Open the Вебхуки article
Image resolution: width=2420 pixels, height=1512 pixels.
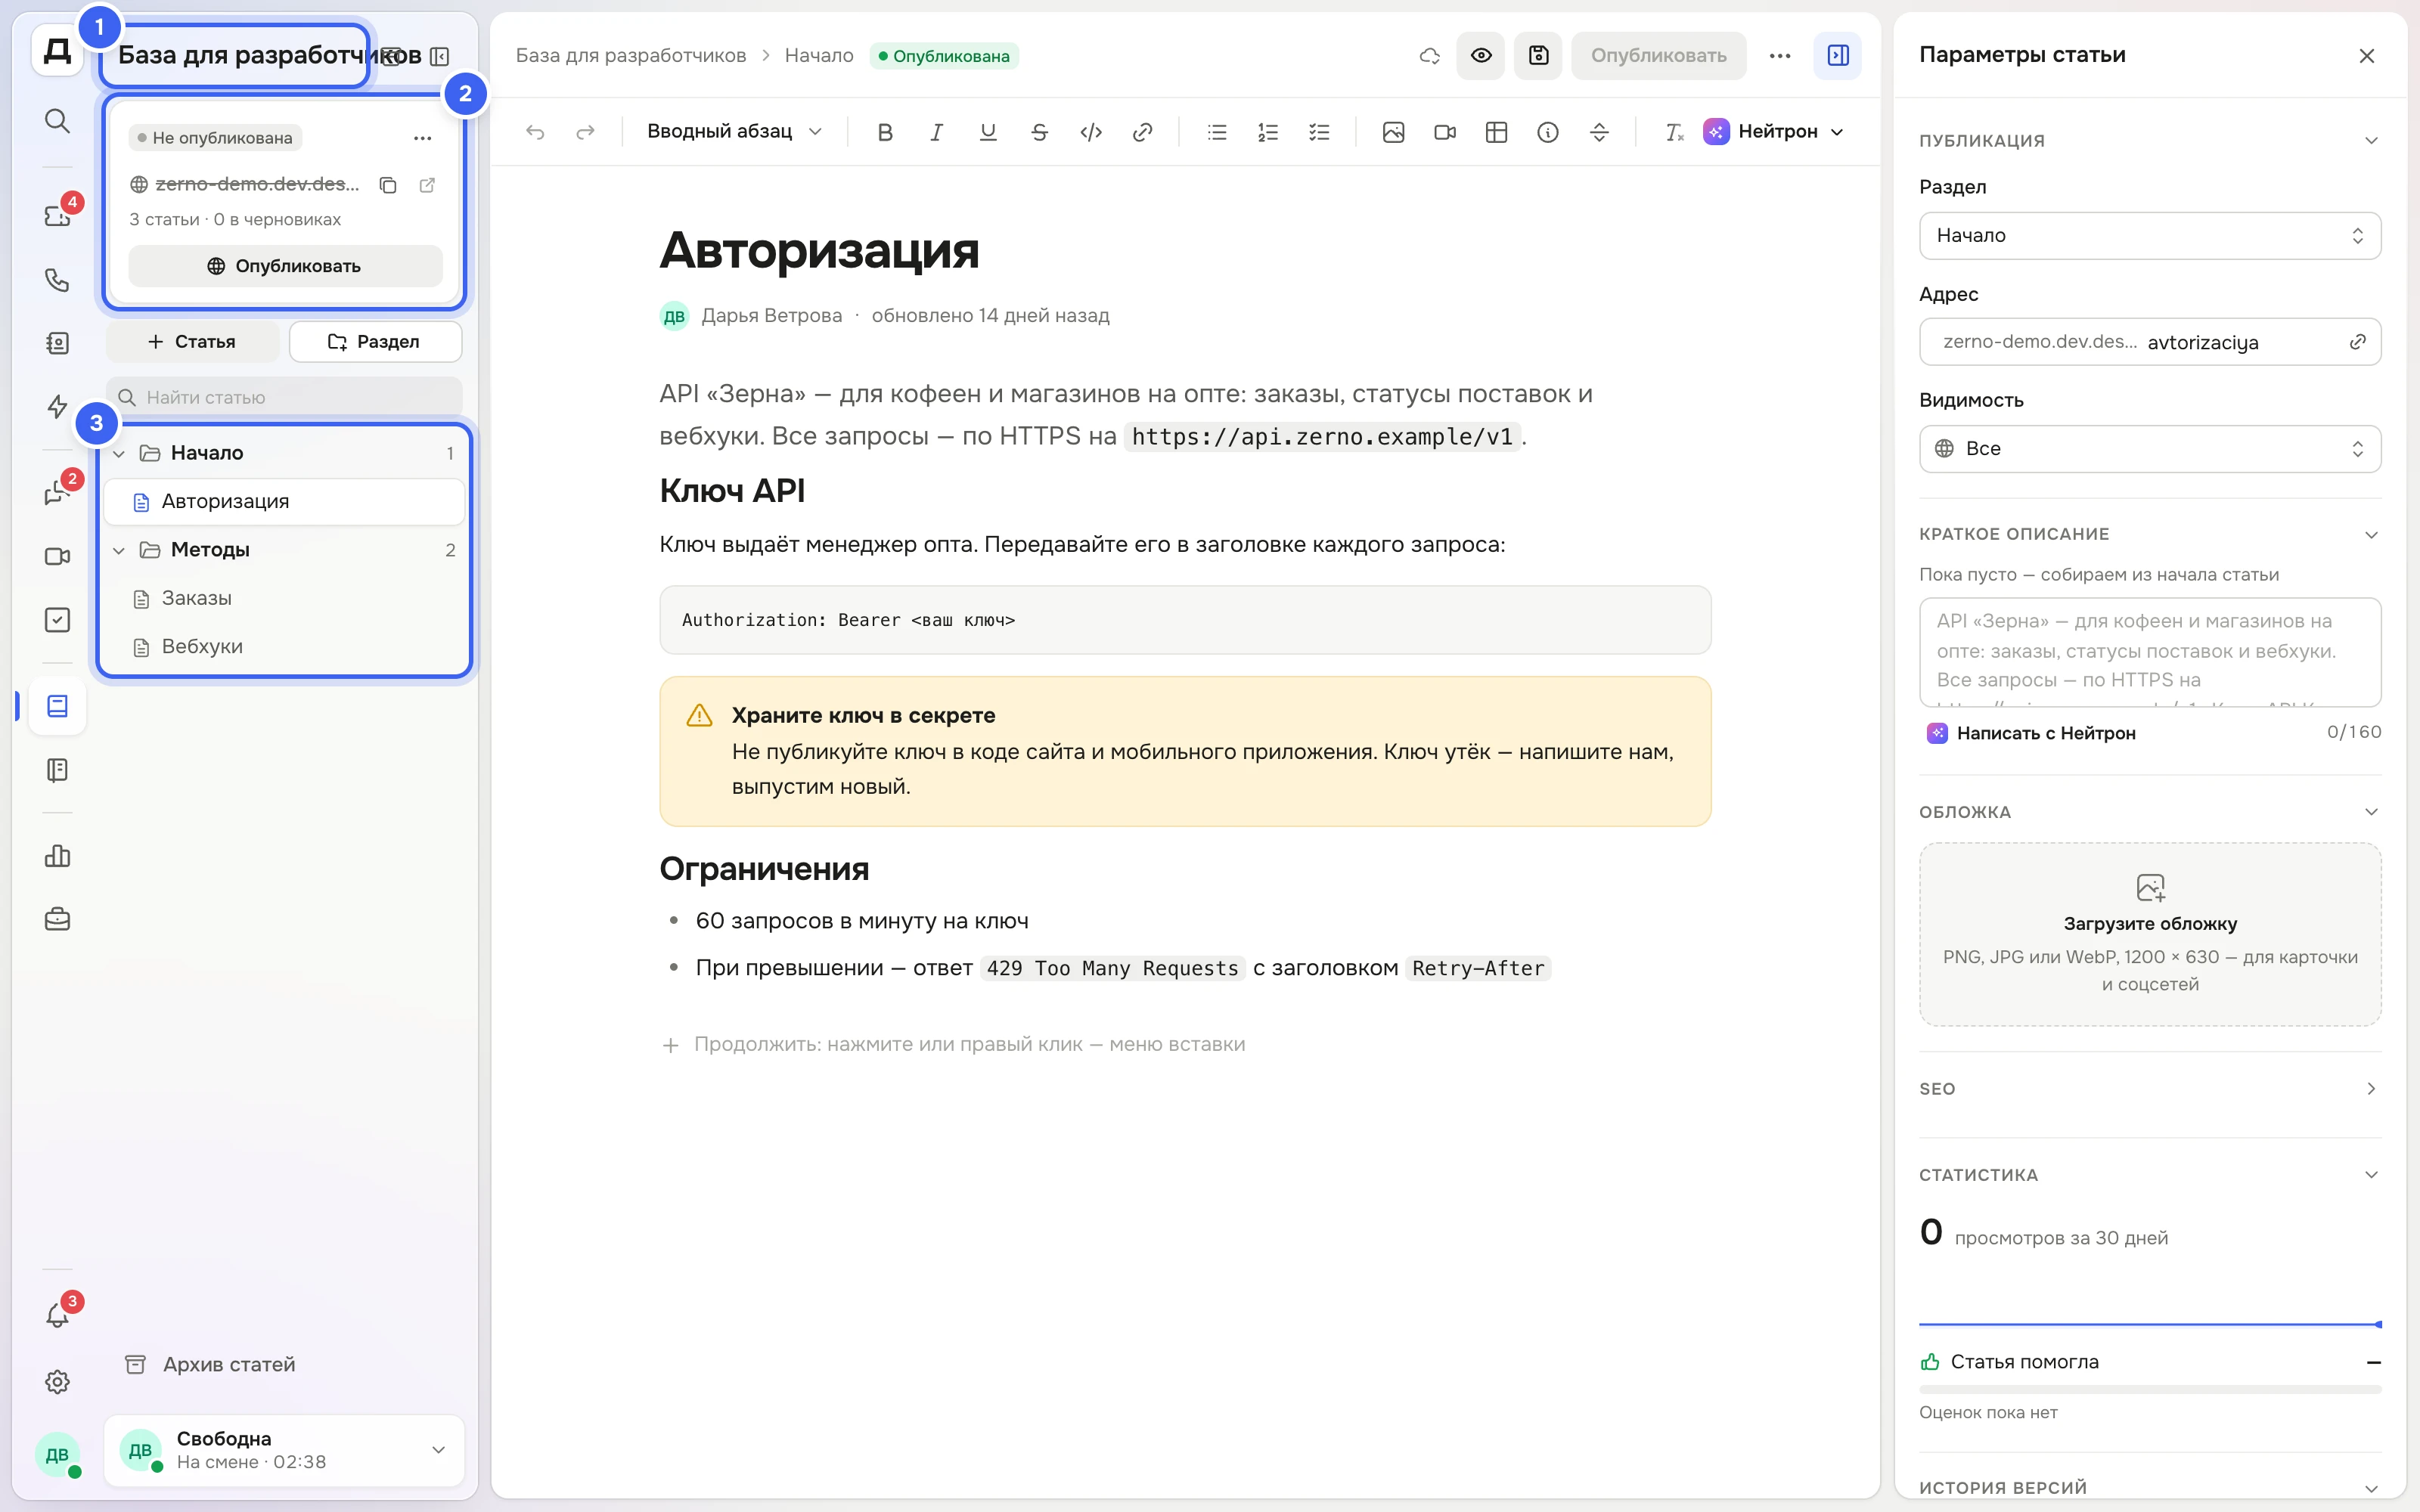point(285,647)
